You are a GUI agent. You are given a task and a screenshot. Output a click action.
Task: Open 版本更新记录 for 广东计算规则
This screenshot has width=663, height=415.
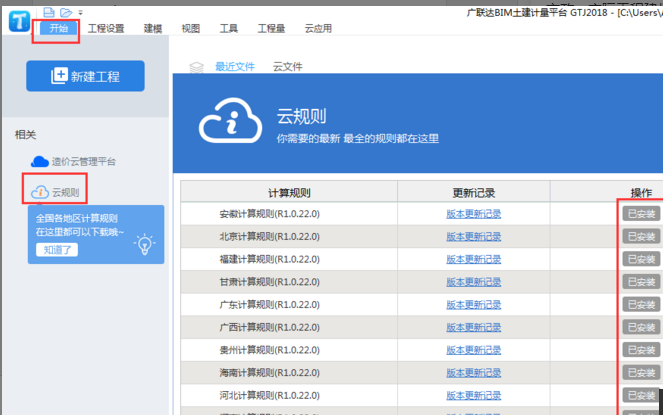(474, 305)
